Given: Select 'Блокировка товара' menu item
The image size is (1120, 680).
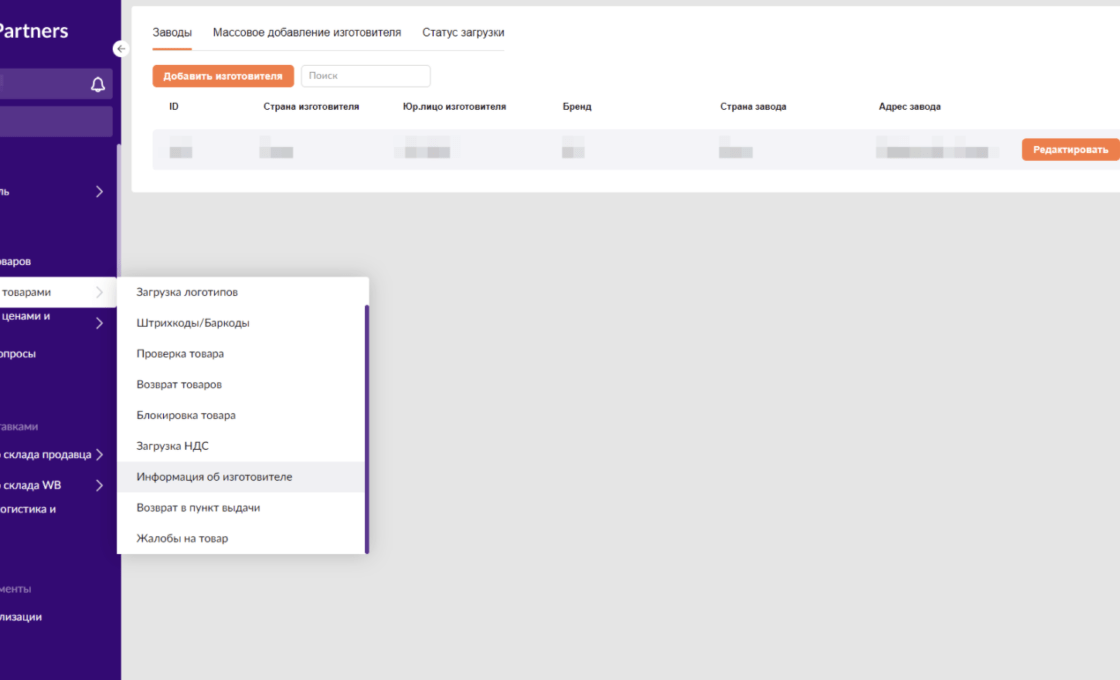Looking at the screenshot, I should point(186,415).
